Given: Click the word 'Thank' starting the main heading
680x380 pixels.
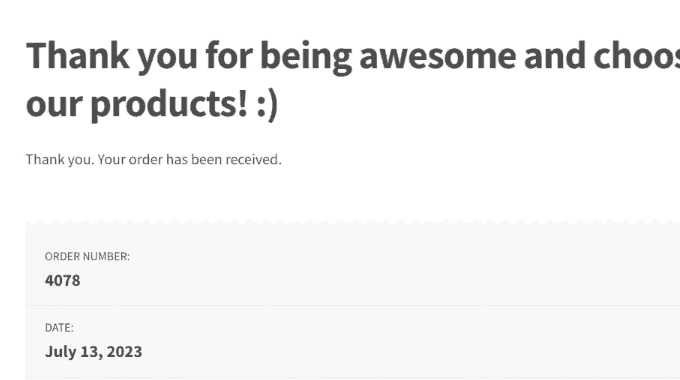Looking at the screenshot, I should pos(78,56).
